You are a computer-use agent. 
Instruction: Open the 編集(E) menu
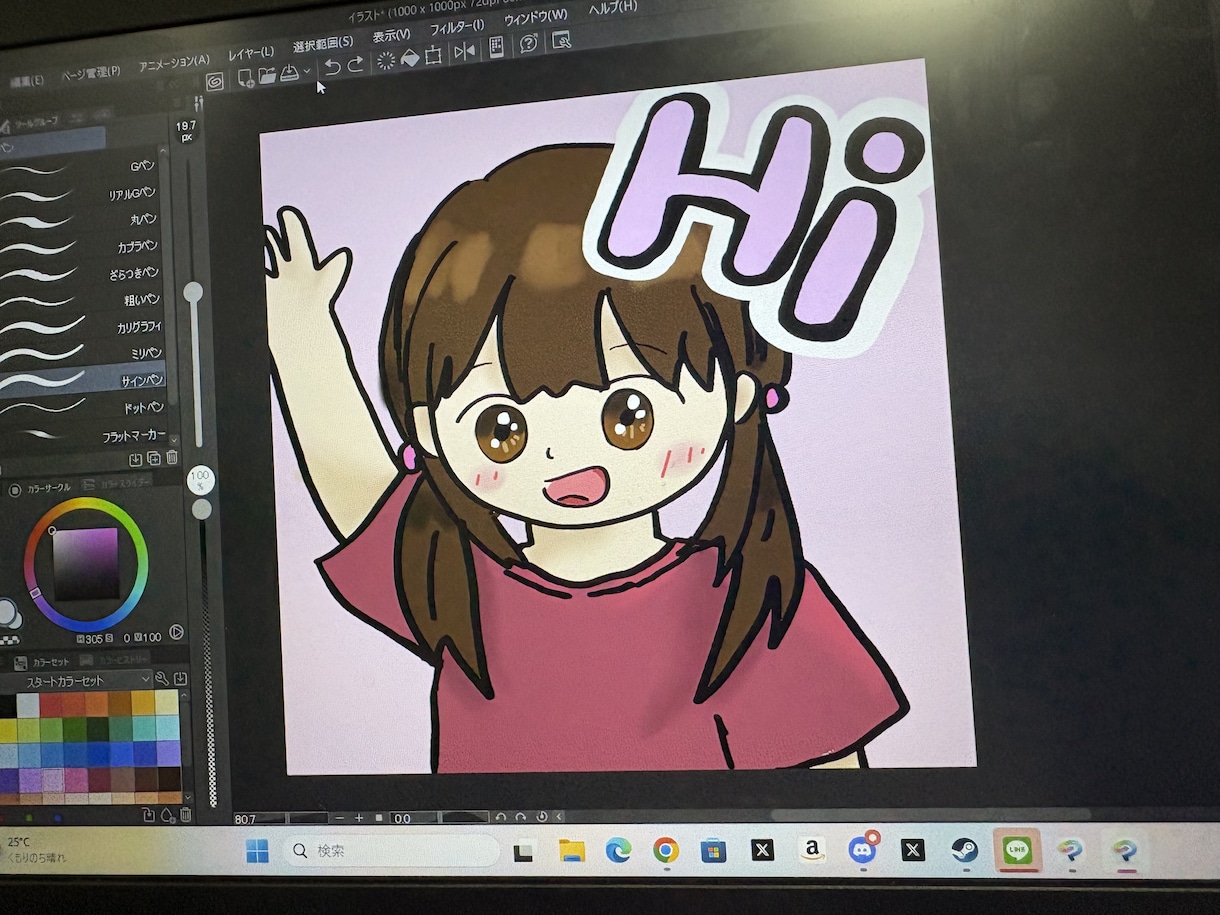pyautogui.click(x=25, y=80)
